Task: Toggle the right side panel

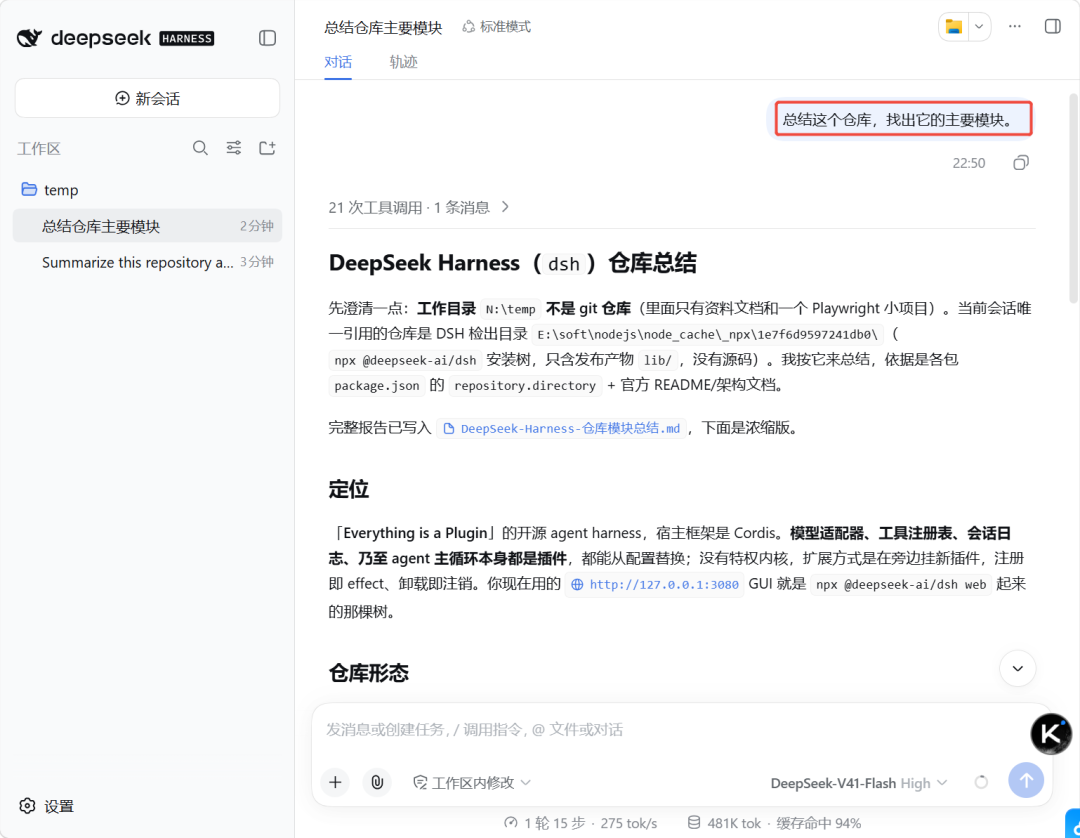Action: coord(1052,27)
